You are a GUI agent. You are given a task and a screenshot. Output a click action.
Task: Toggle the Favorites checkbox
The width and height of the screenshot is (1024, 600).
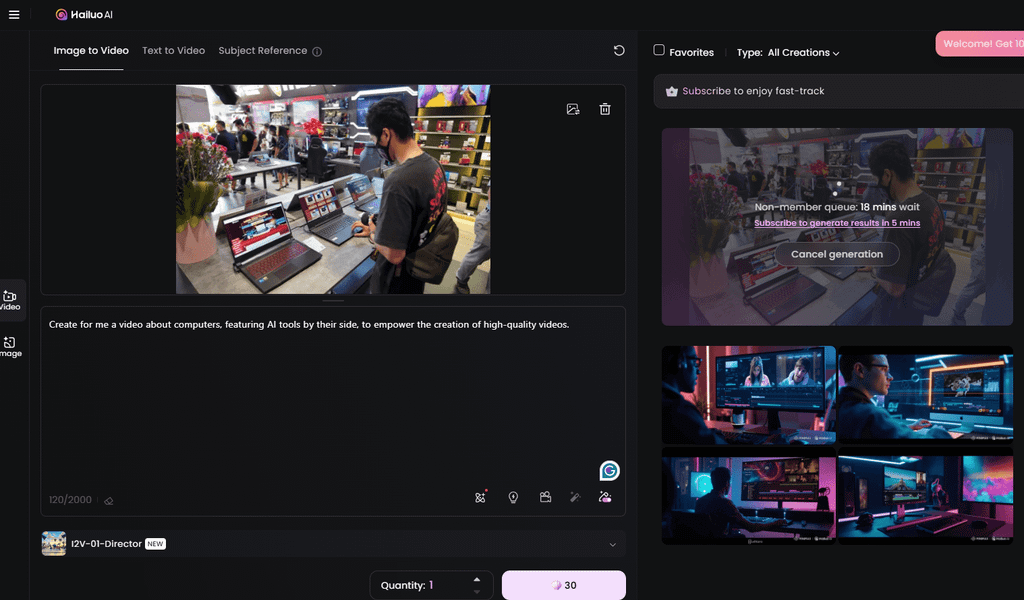pos(659,50)
